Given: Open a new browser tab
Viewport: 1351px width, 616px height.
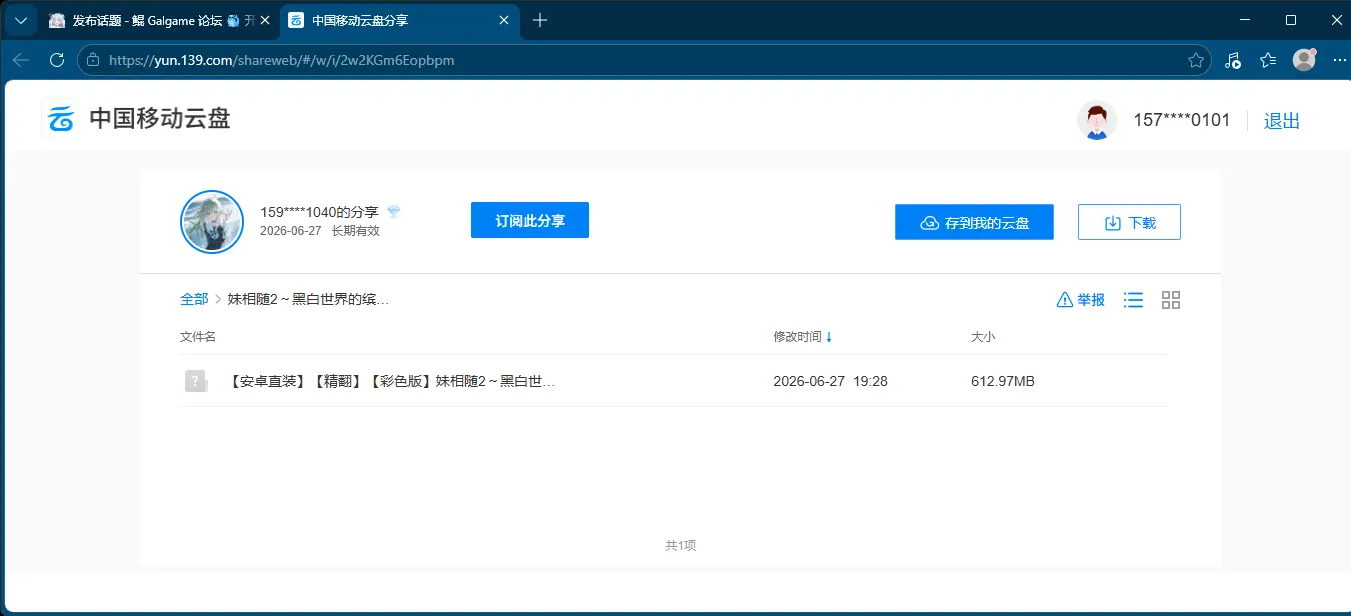Looking at the screenshot, I should pos(540,20).
